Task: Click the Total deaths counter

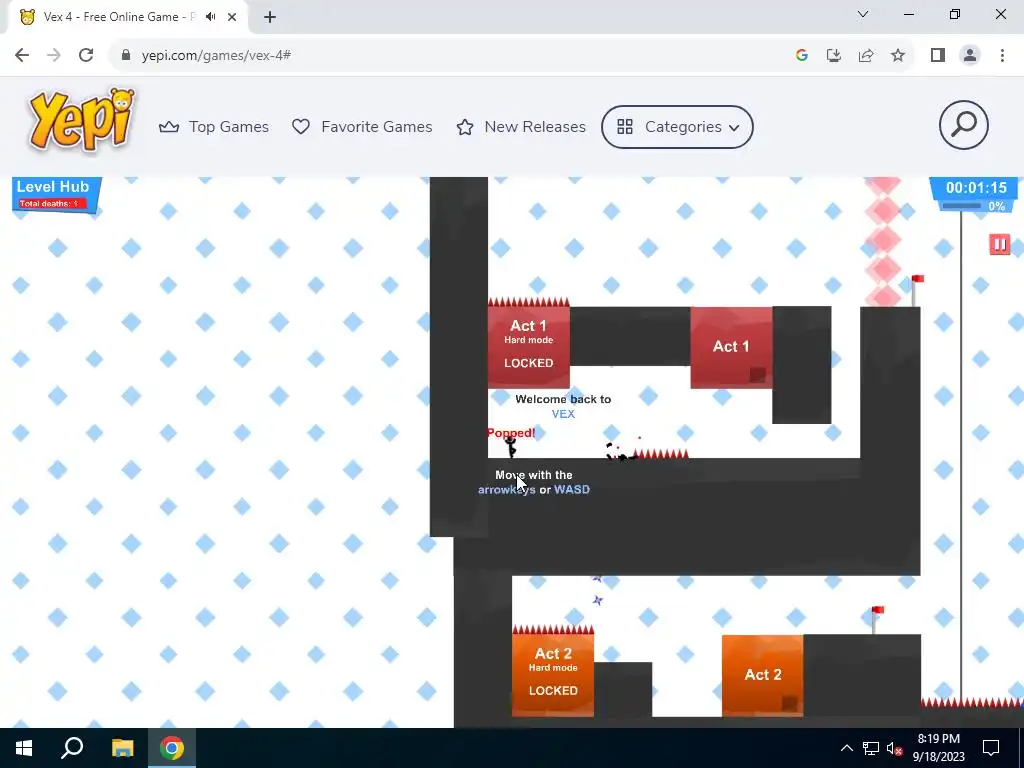Action: pyautogui.click(x=50, y=204)
